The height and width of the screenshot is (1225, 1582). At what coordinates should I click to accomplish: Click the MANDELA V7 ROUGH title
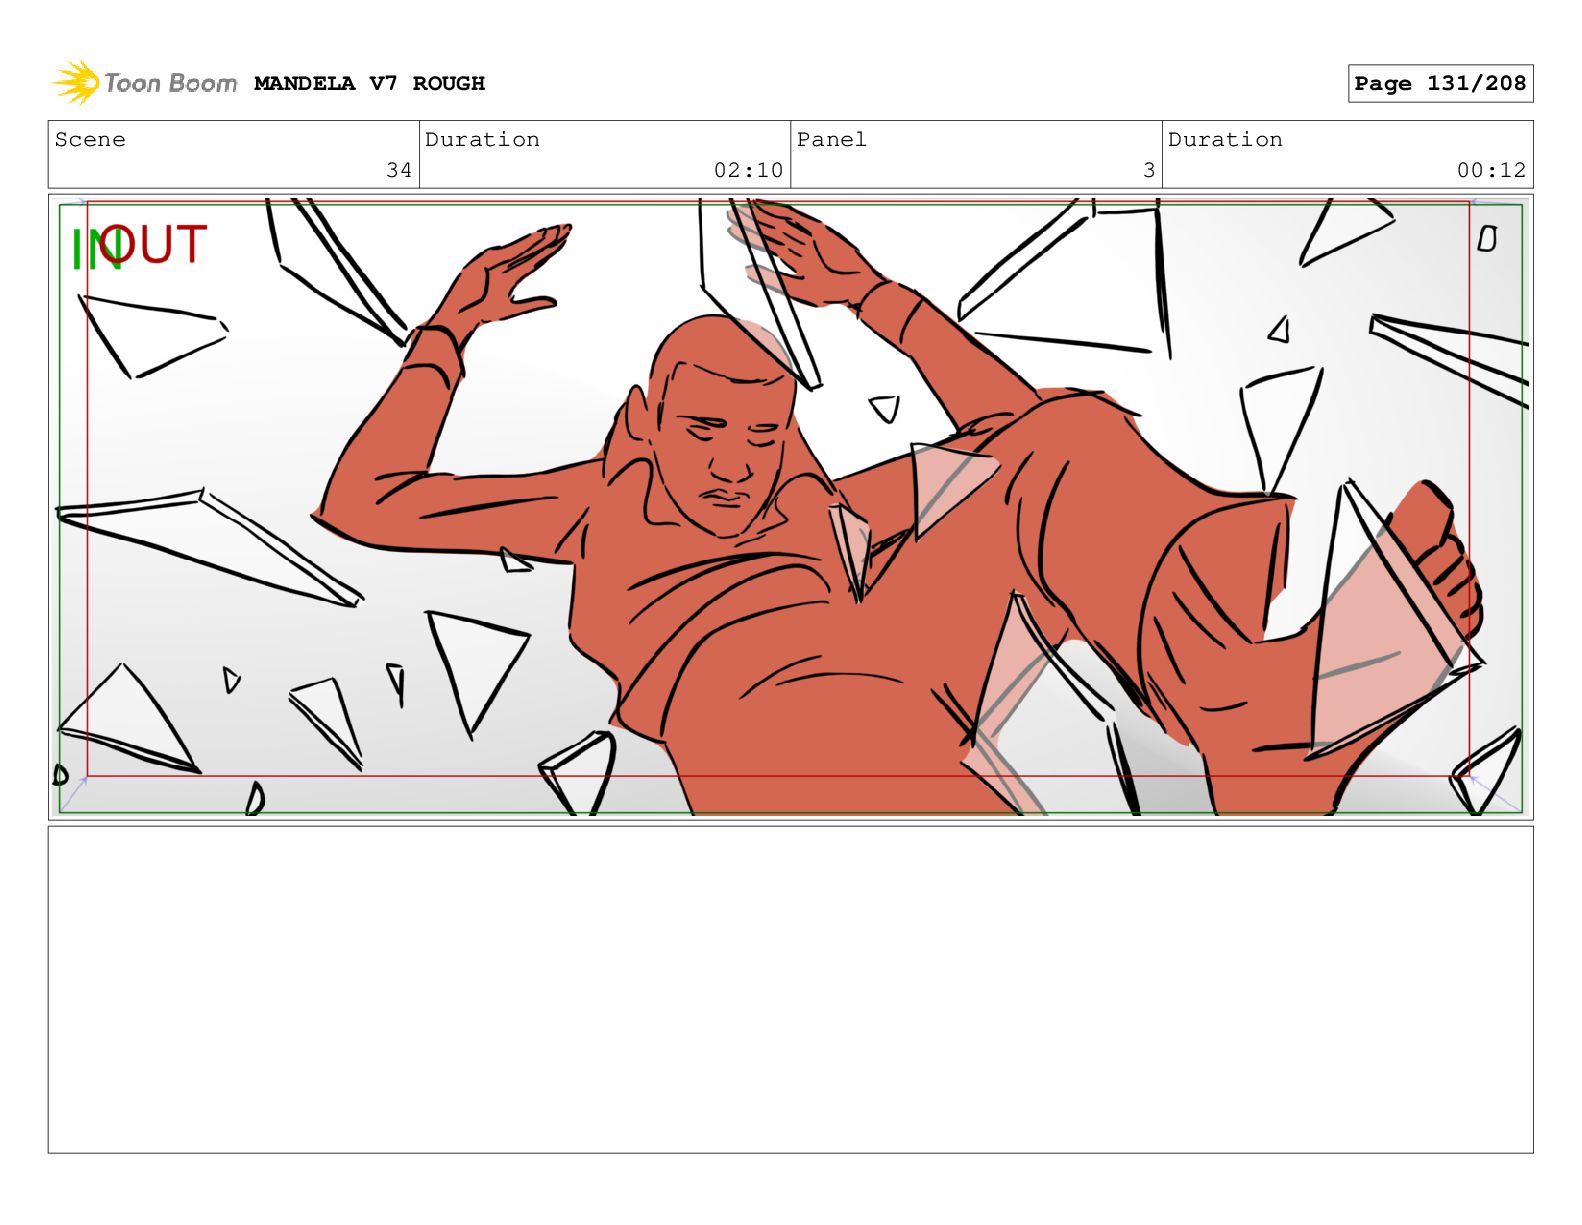click(x=369, y=84)
